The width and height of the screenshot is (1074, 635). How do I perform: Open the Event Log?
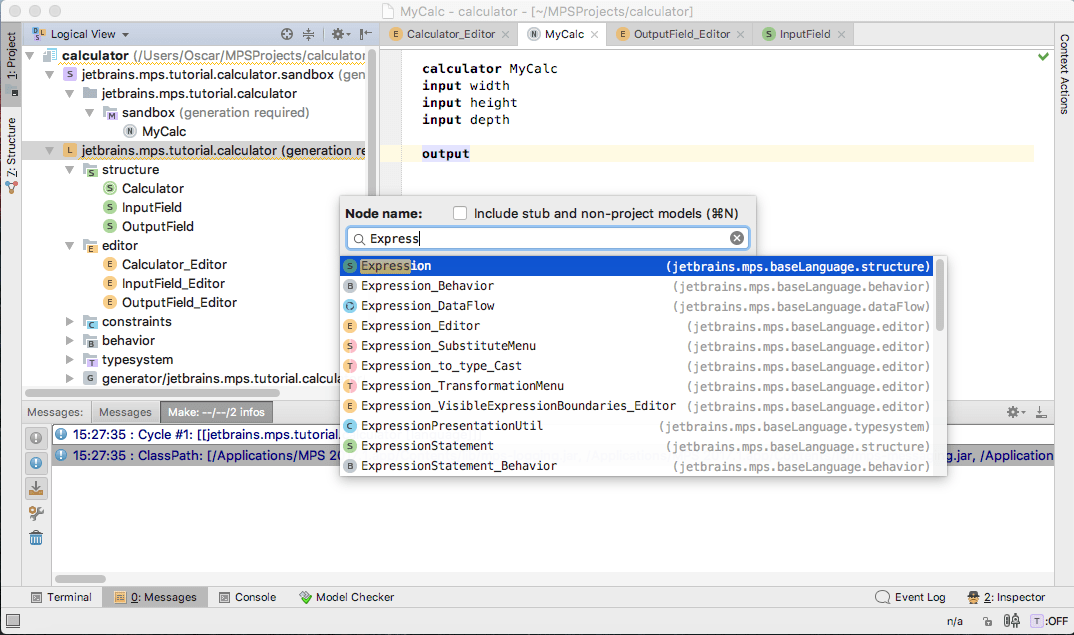pyautogui.click(x=910, y=597)
